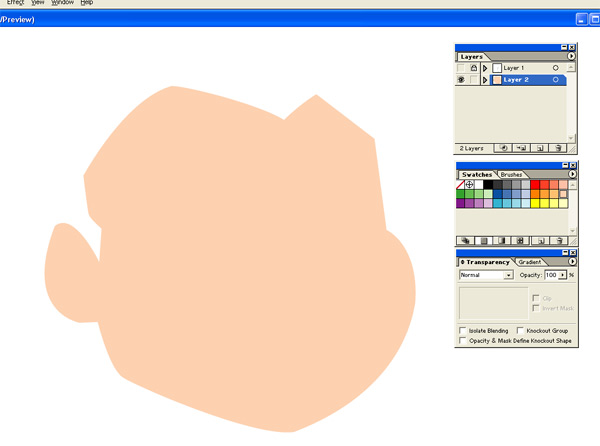Image resolution: width=600 pixels, height=446 pixels.
Task: Click Delete Selection trash icon in Layers panel
Action: click(558, 148)
